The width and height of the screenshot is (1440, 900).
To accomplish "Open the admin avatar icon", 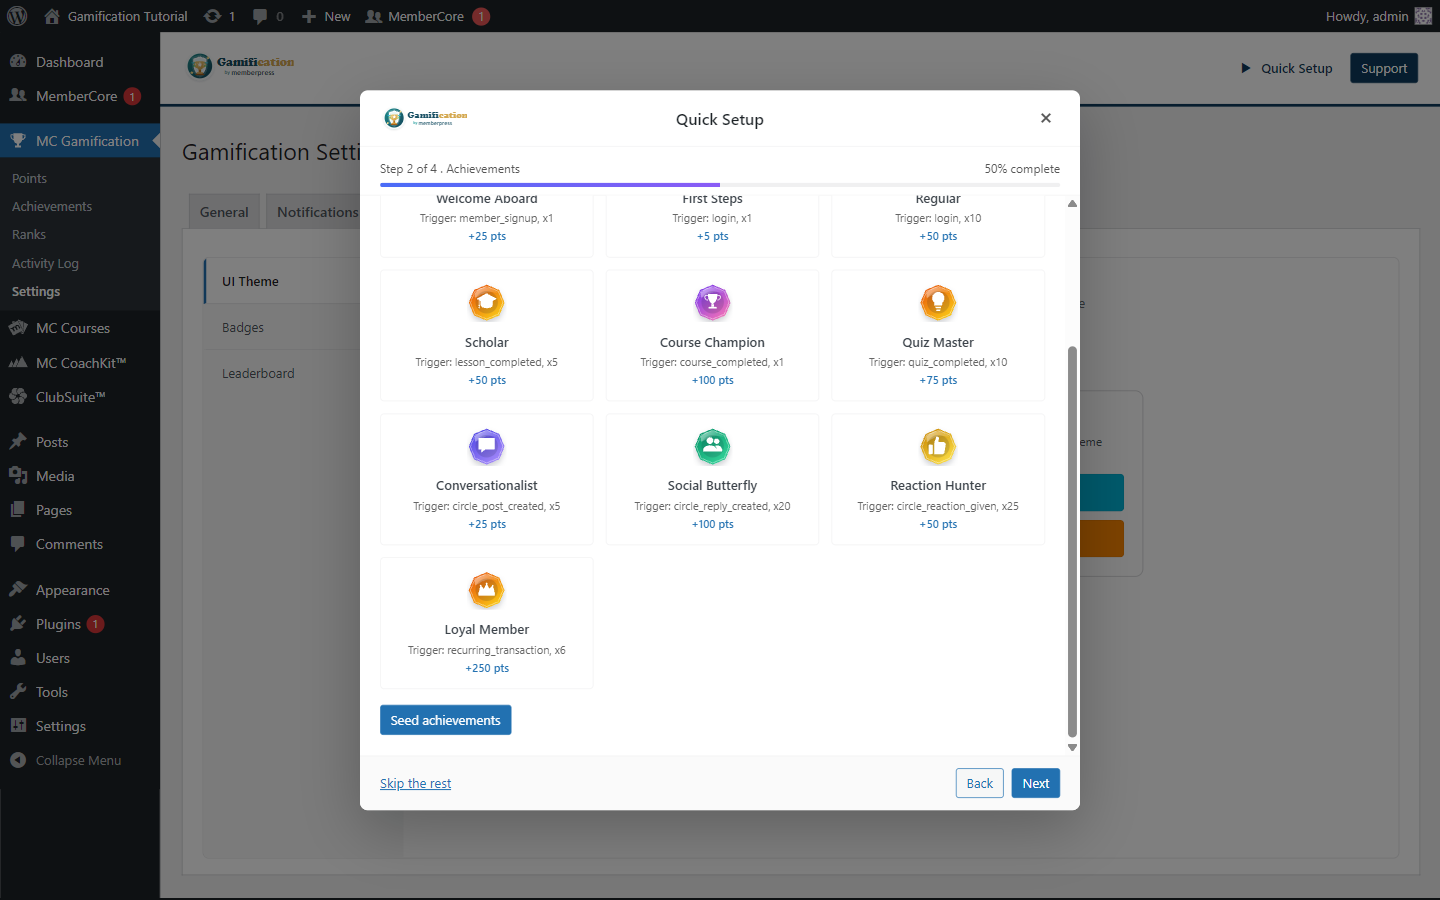I will click(x=1423, y=16).
